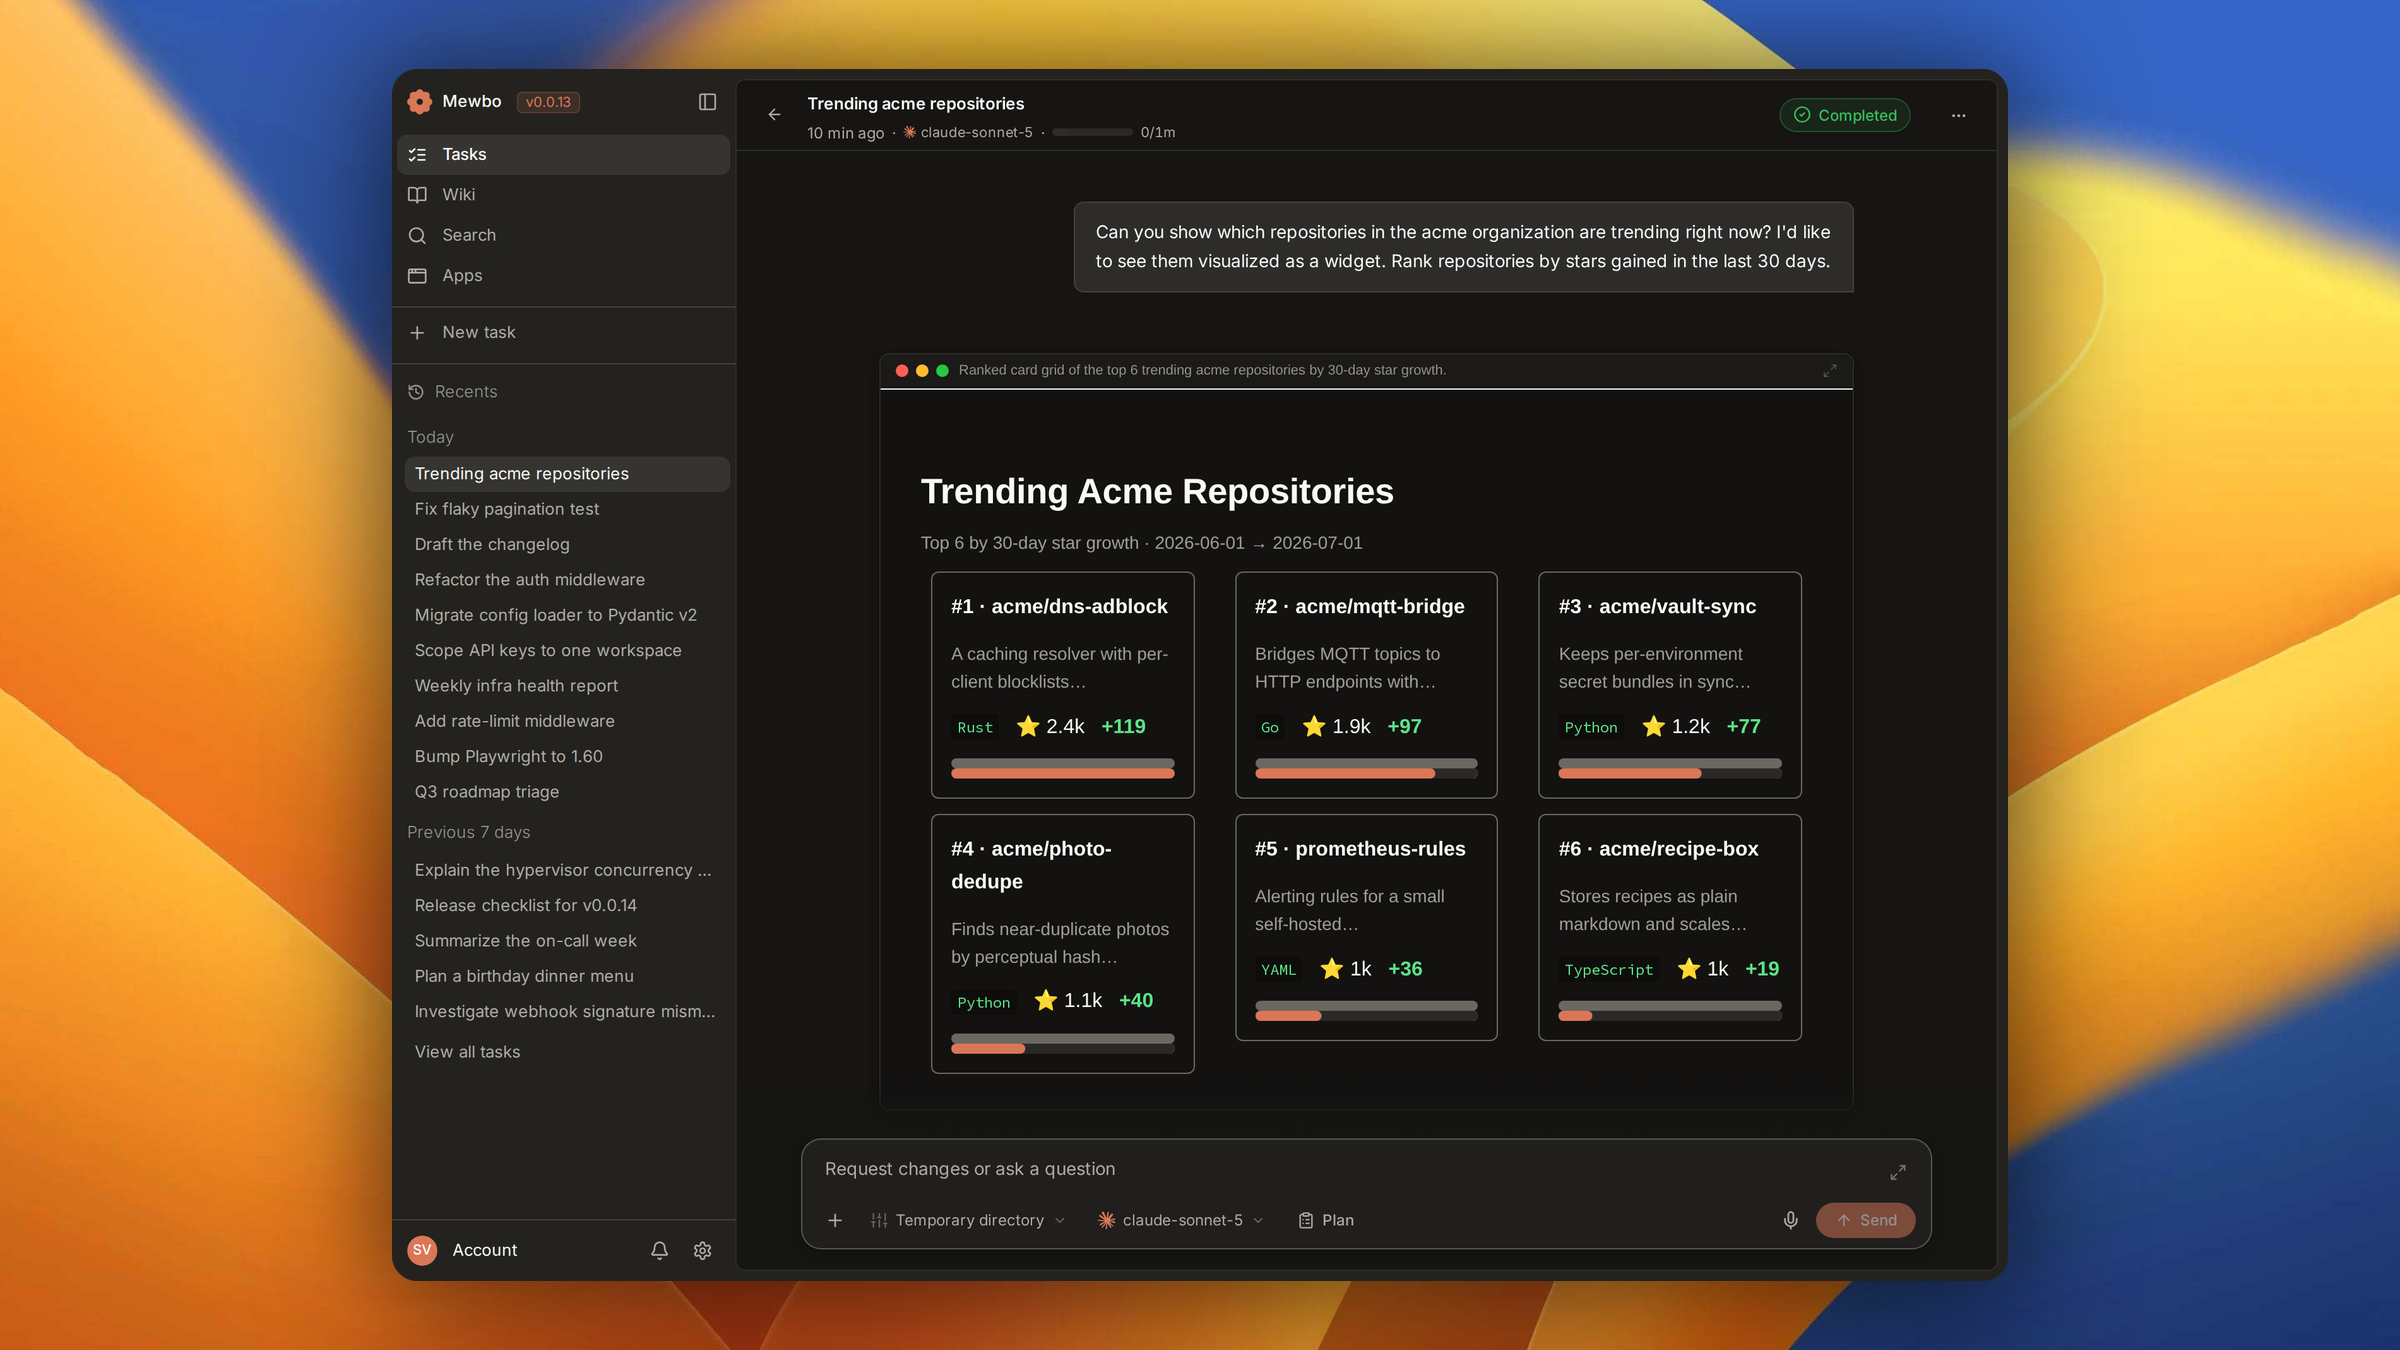2400x1350 pixels.
Task: Click the user prompt message bubble
Action: tap(1463, 247)
